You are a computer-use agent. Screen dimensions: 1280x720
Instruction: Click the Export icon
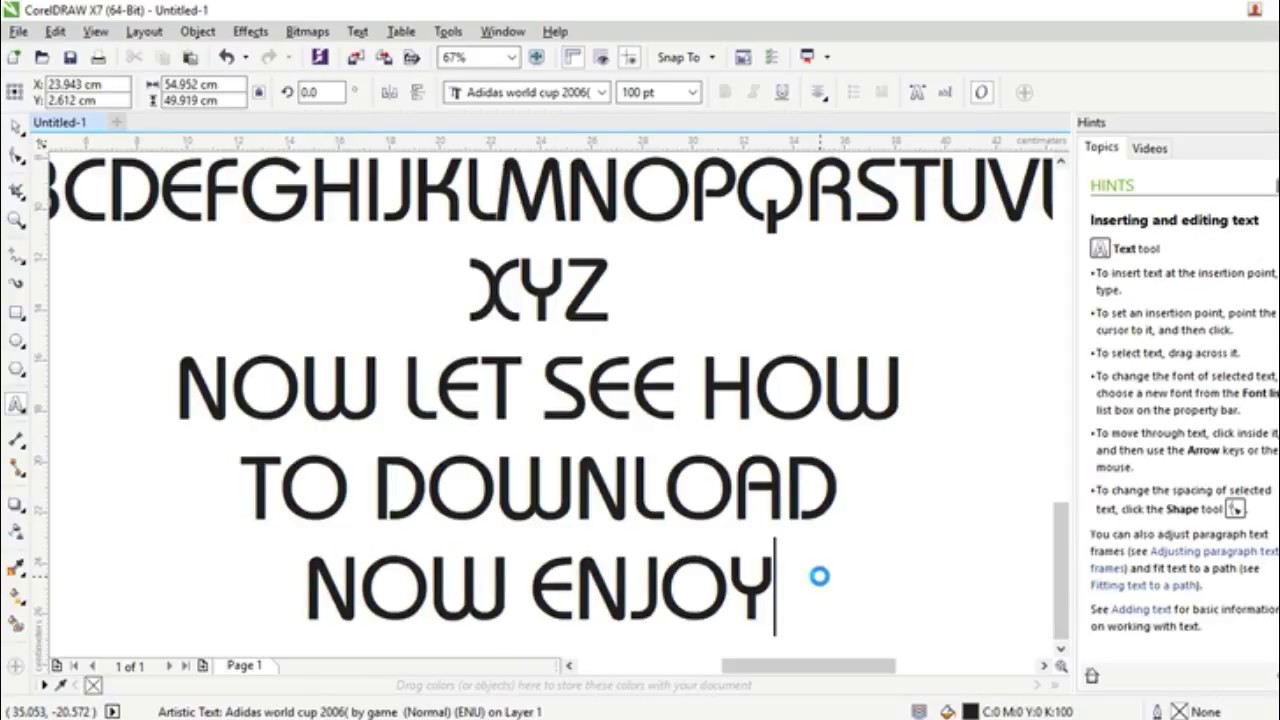click(x=384, y=58)
